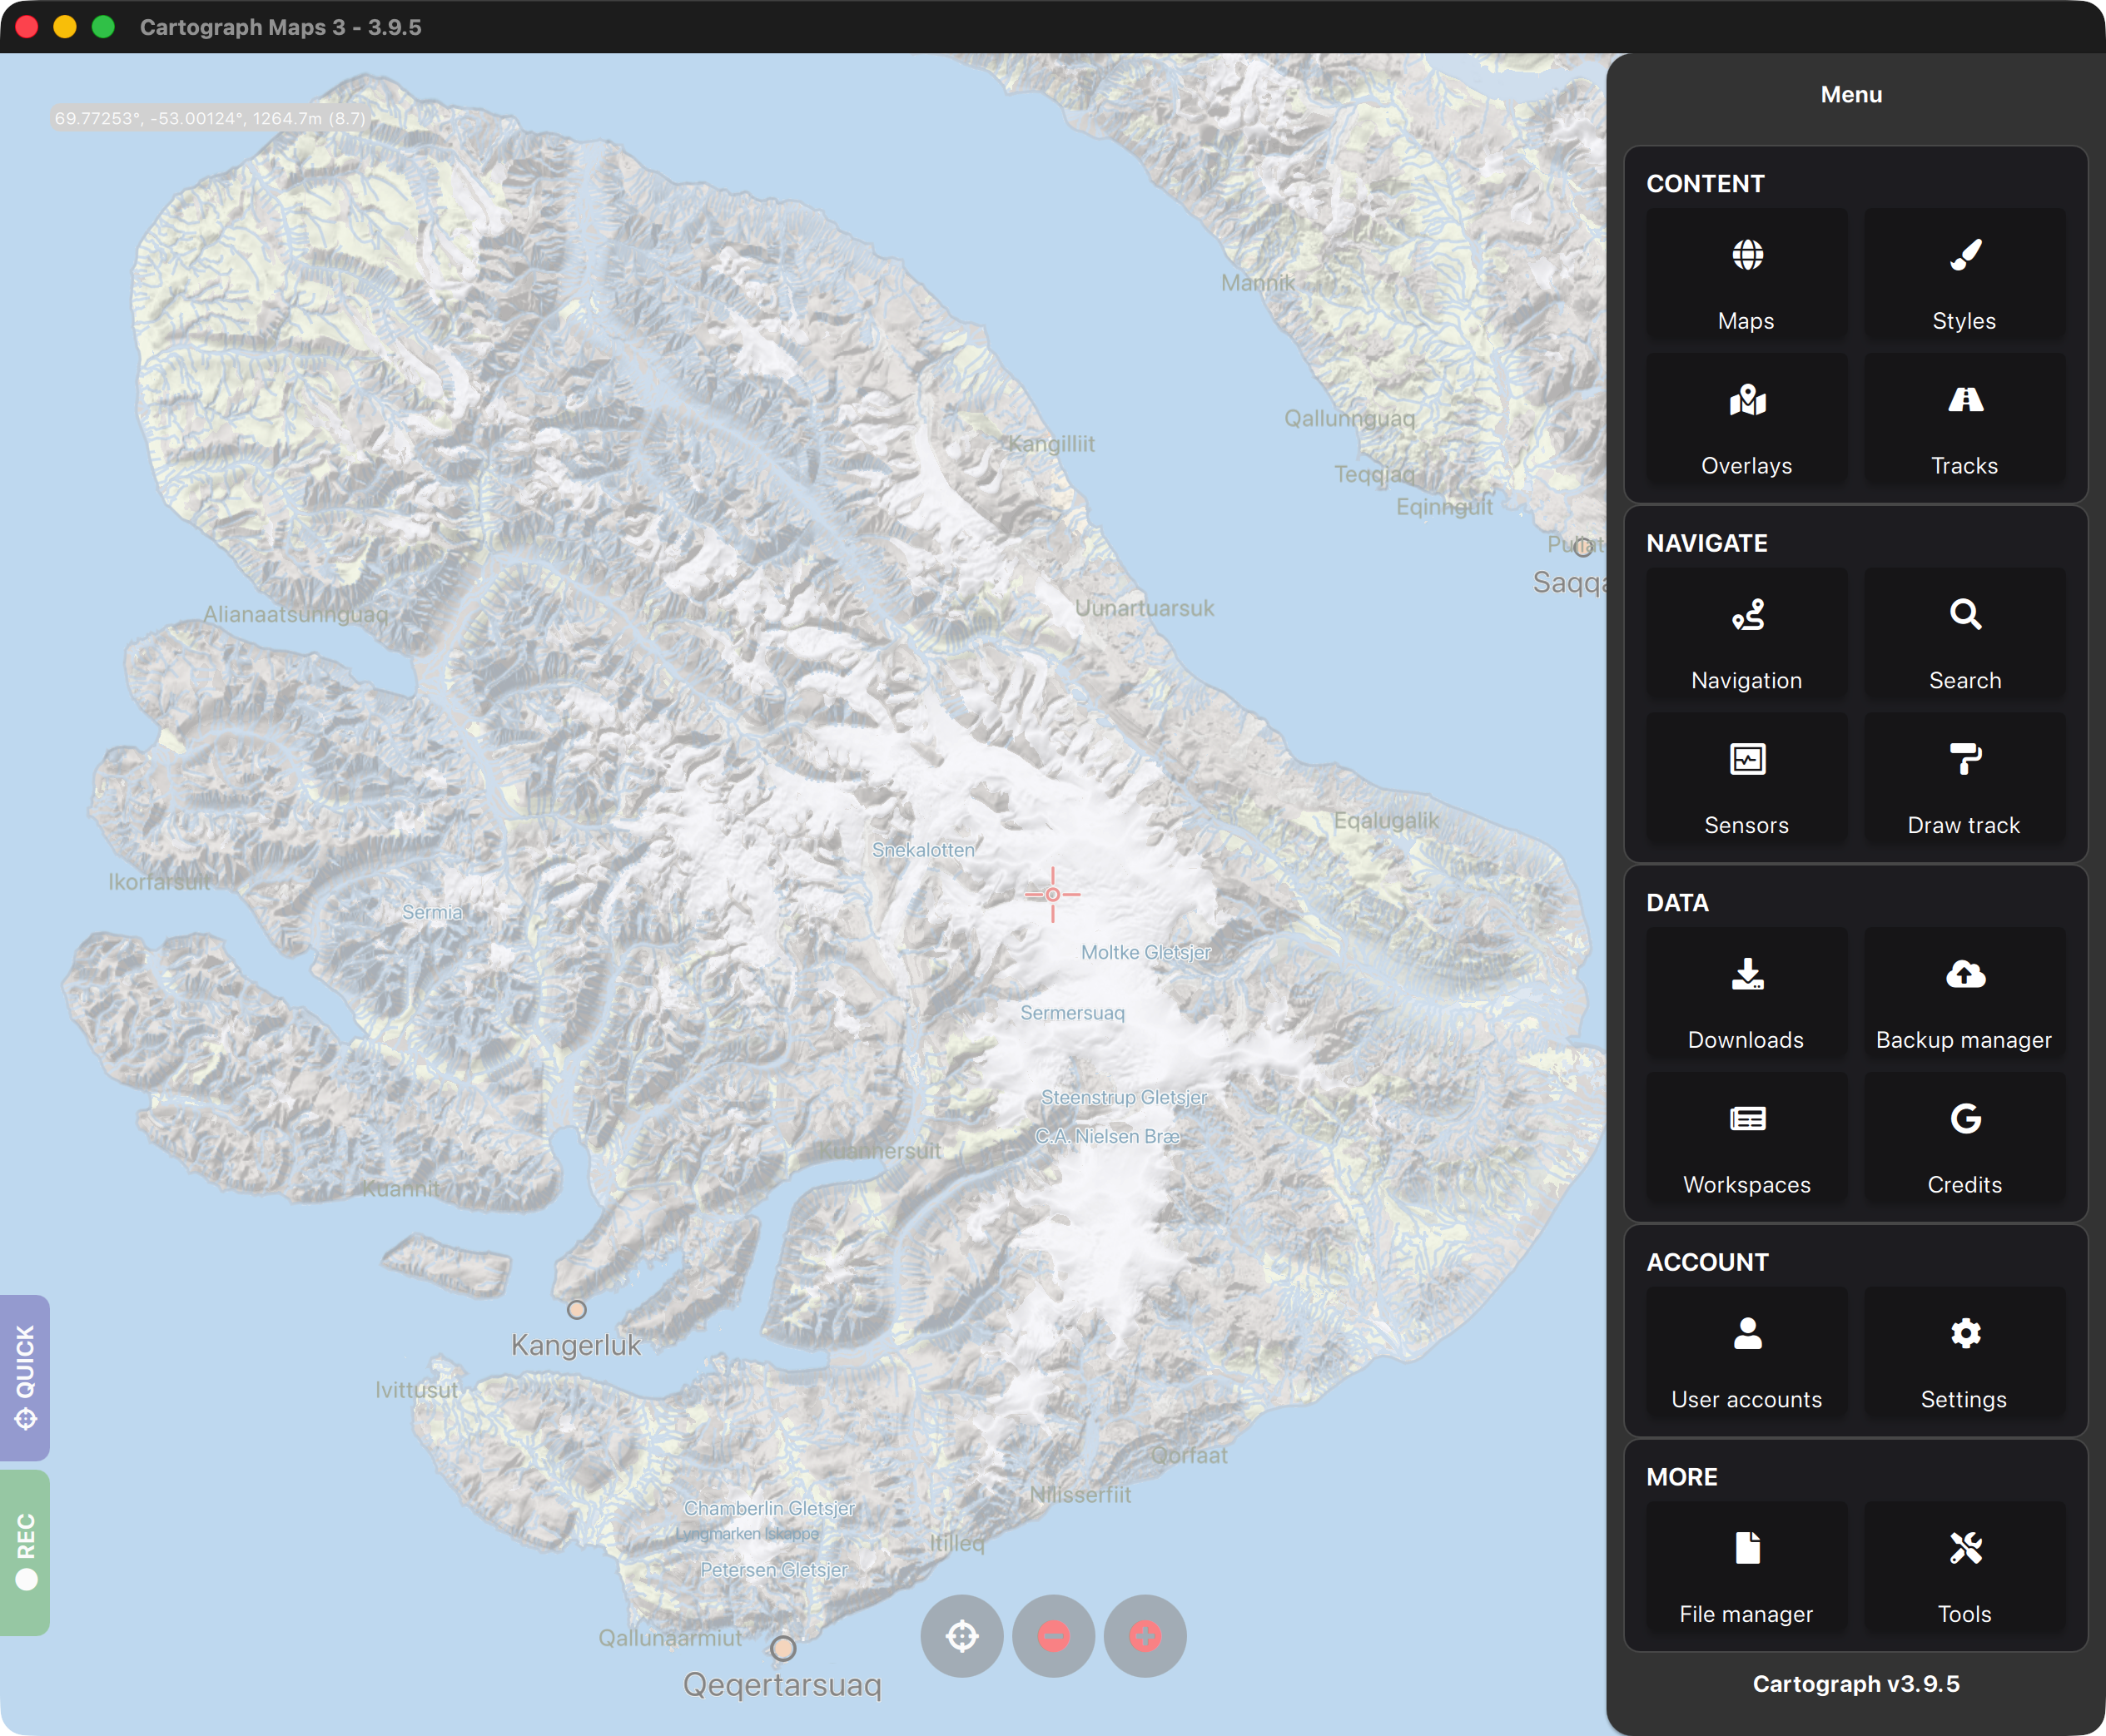2106x1736 pixels.
Task: Click the Moltke Gletsjer label
Action: (x=1146, y=952)
